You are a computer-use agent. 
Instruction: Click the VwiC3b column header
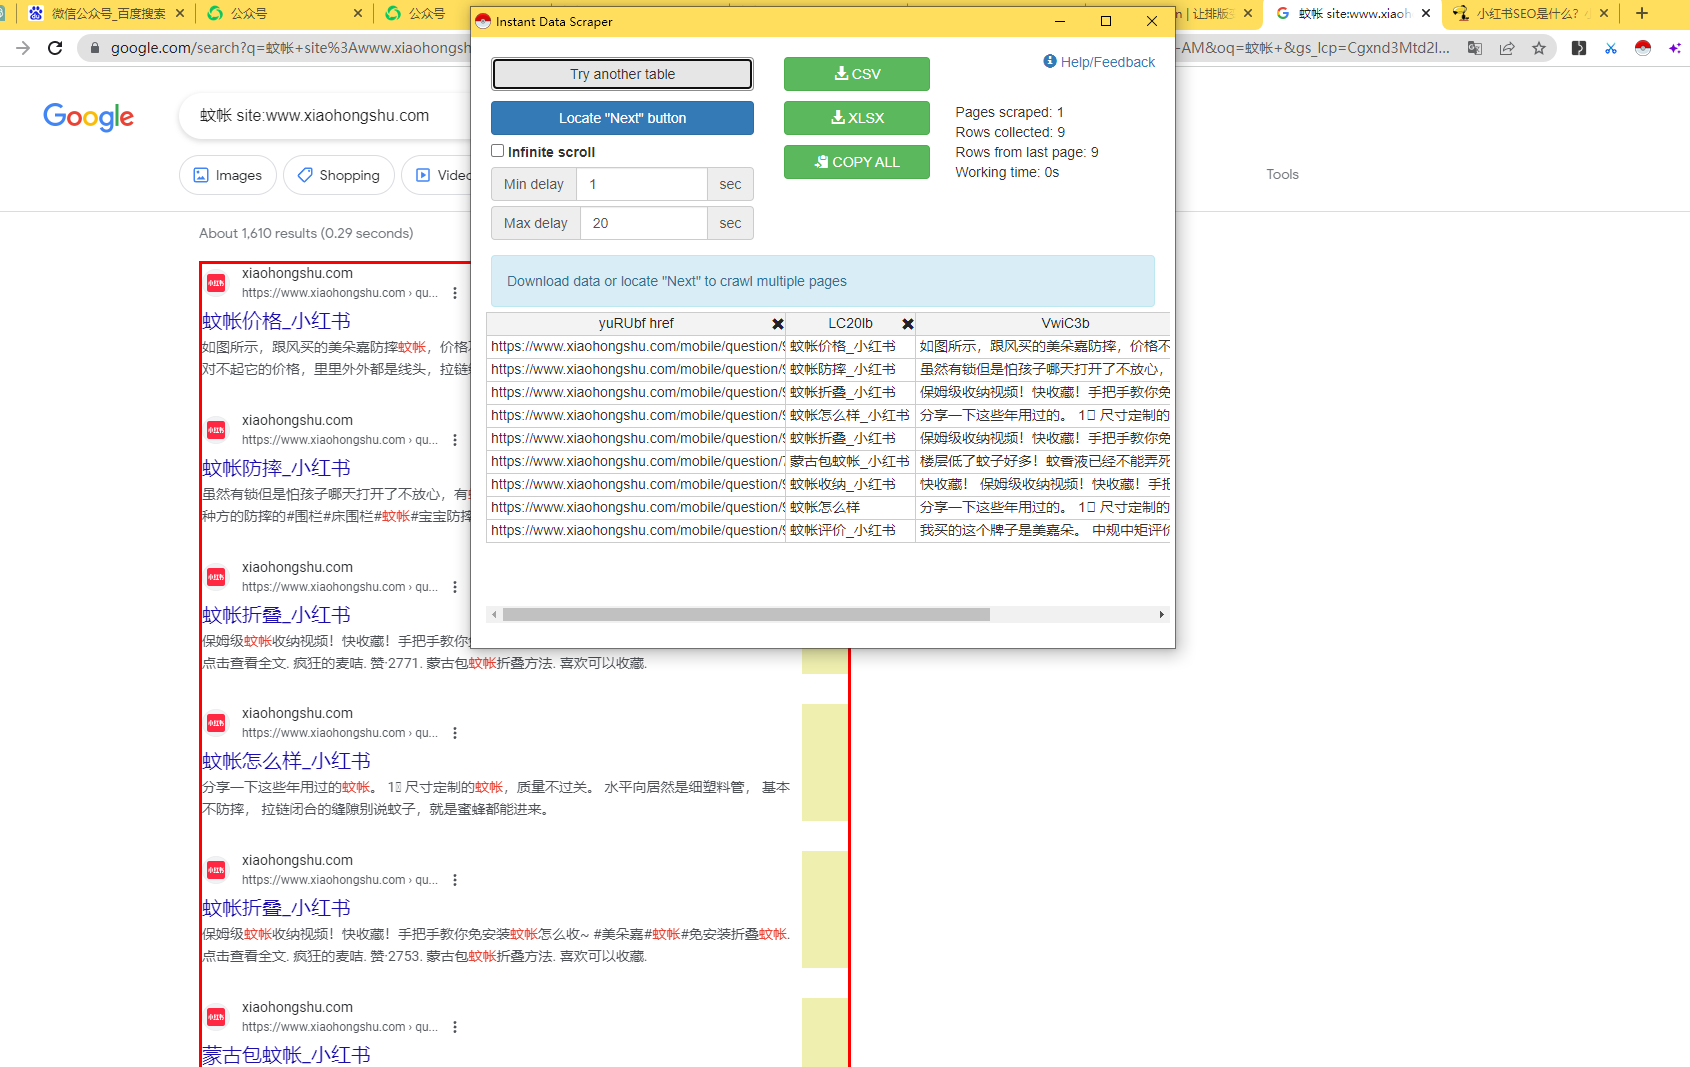pos(1043,324)
